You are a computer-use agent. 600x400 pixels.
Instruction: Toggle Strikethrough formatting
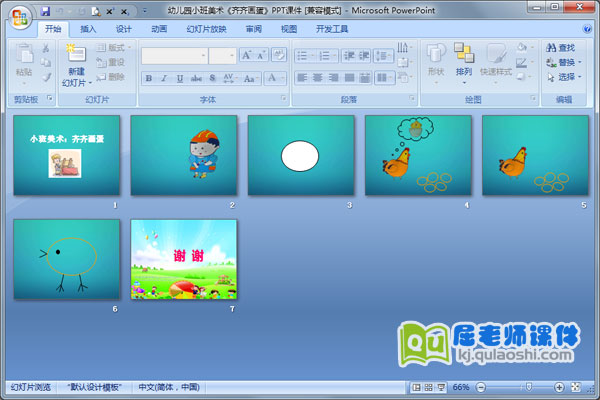tap(196, 78)
